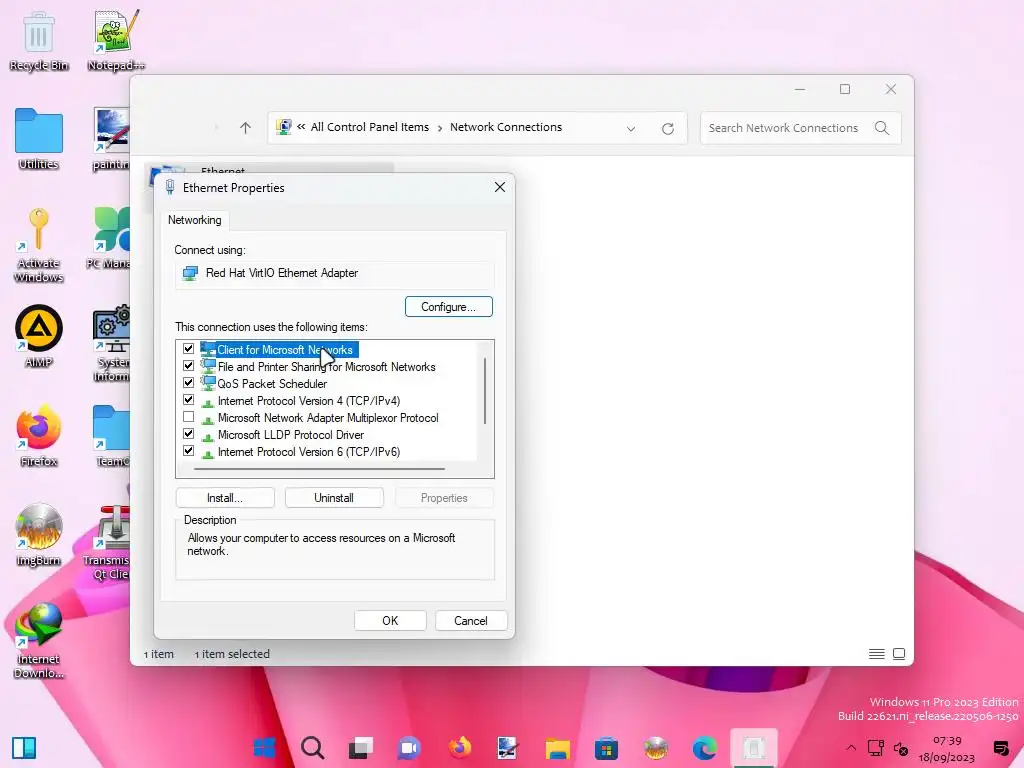Viewport: 1024px width, 768px height.
Task: Show hidden tray icons chevron
Action: click(850, 748)
